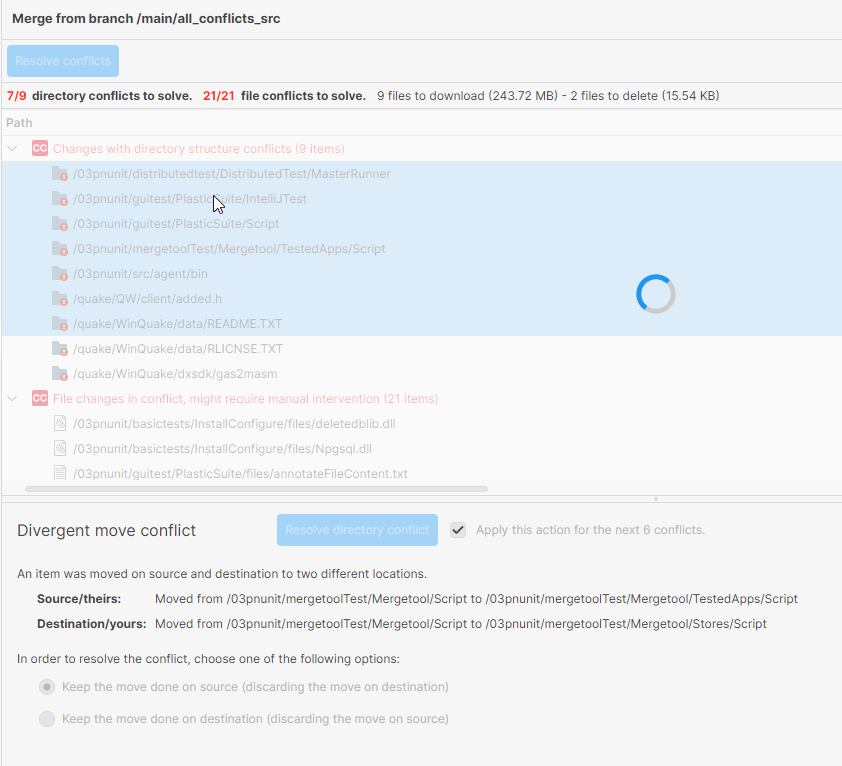Select keep the move done on source
Viewport: 842px width, 766px height.
[47, 687]
